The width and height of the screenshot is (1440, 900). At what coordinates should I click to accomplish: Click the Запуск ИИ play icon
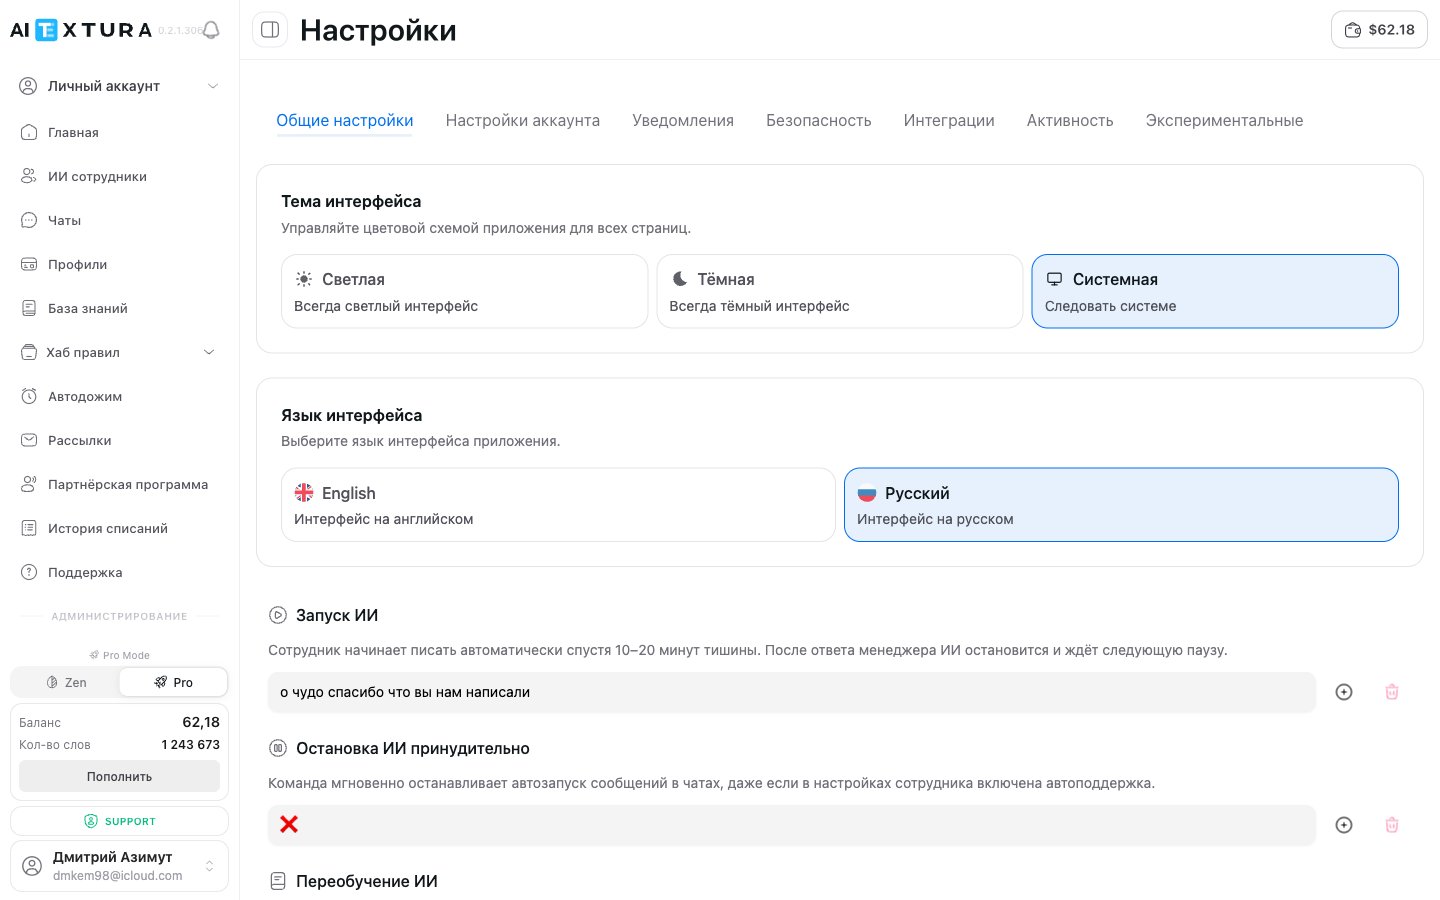point(278,615)
